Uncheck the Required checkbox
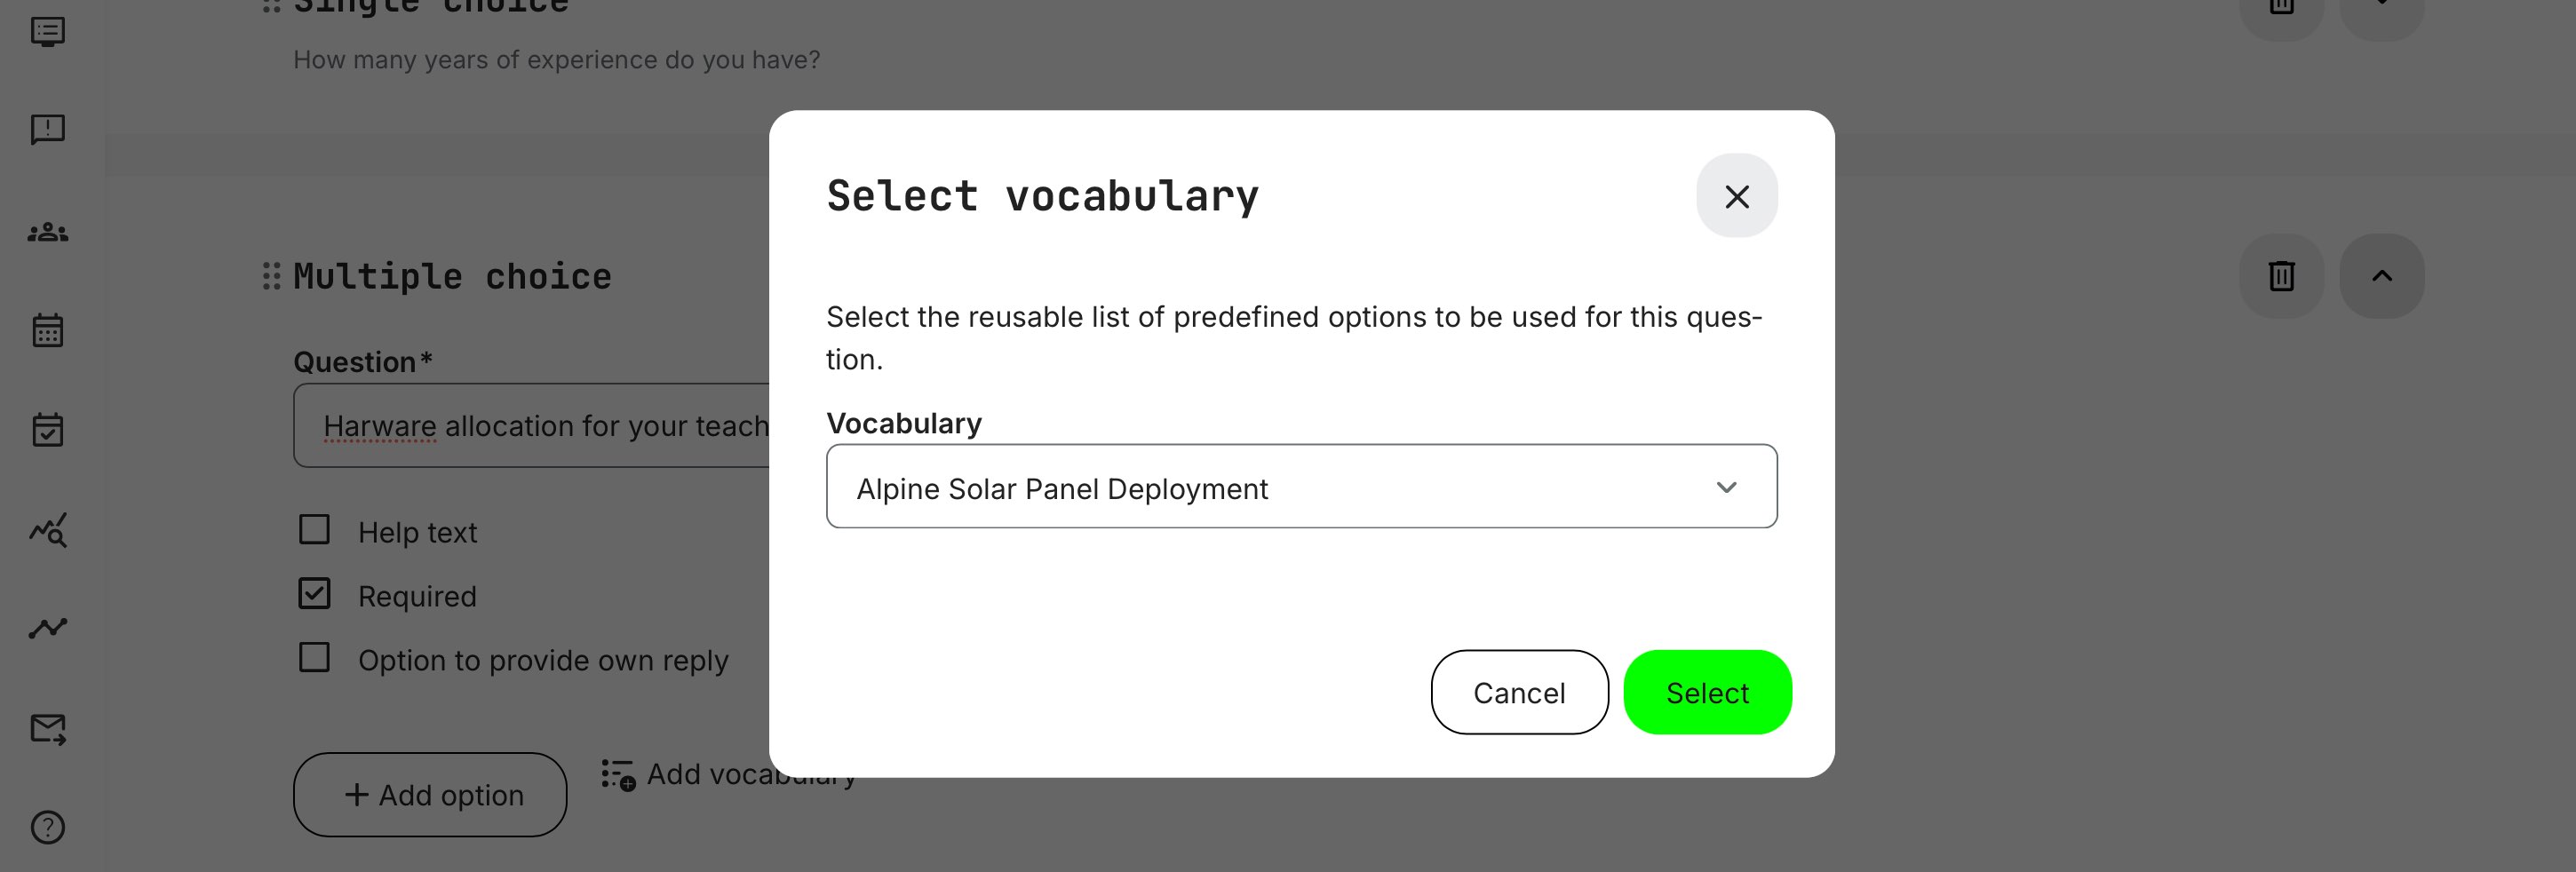This screenshot has width=2576, height=872. click(x=315, y=594)
